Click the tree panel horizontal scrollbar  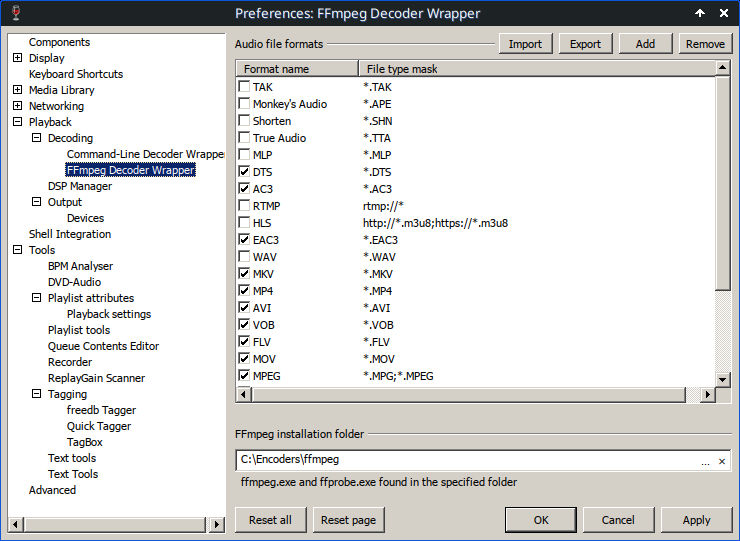[115, 524]
